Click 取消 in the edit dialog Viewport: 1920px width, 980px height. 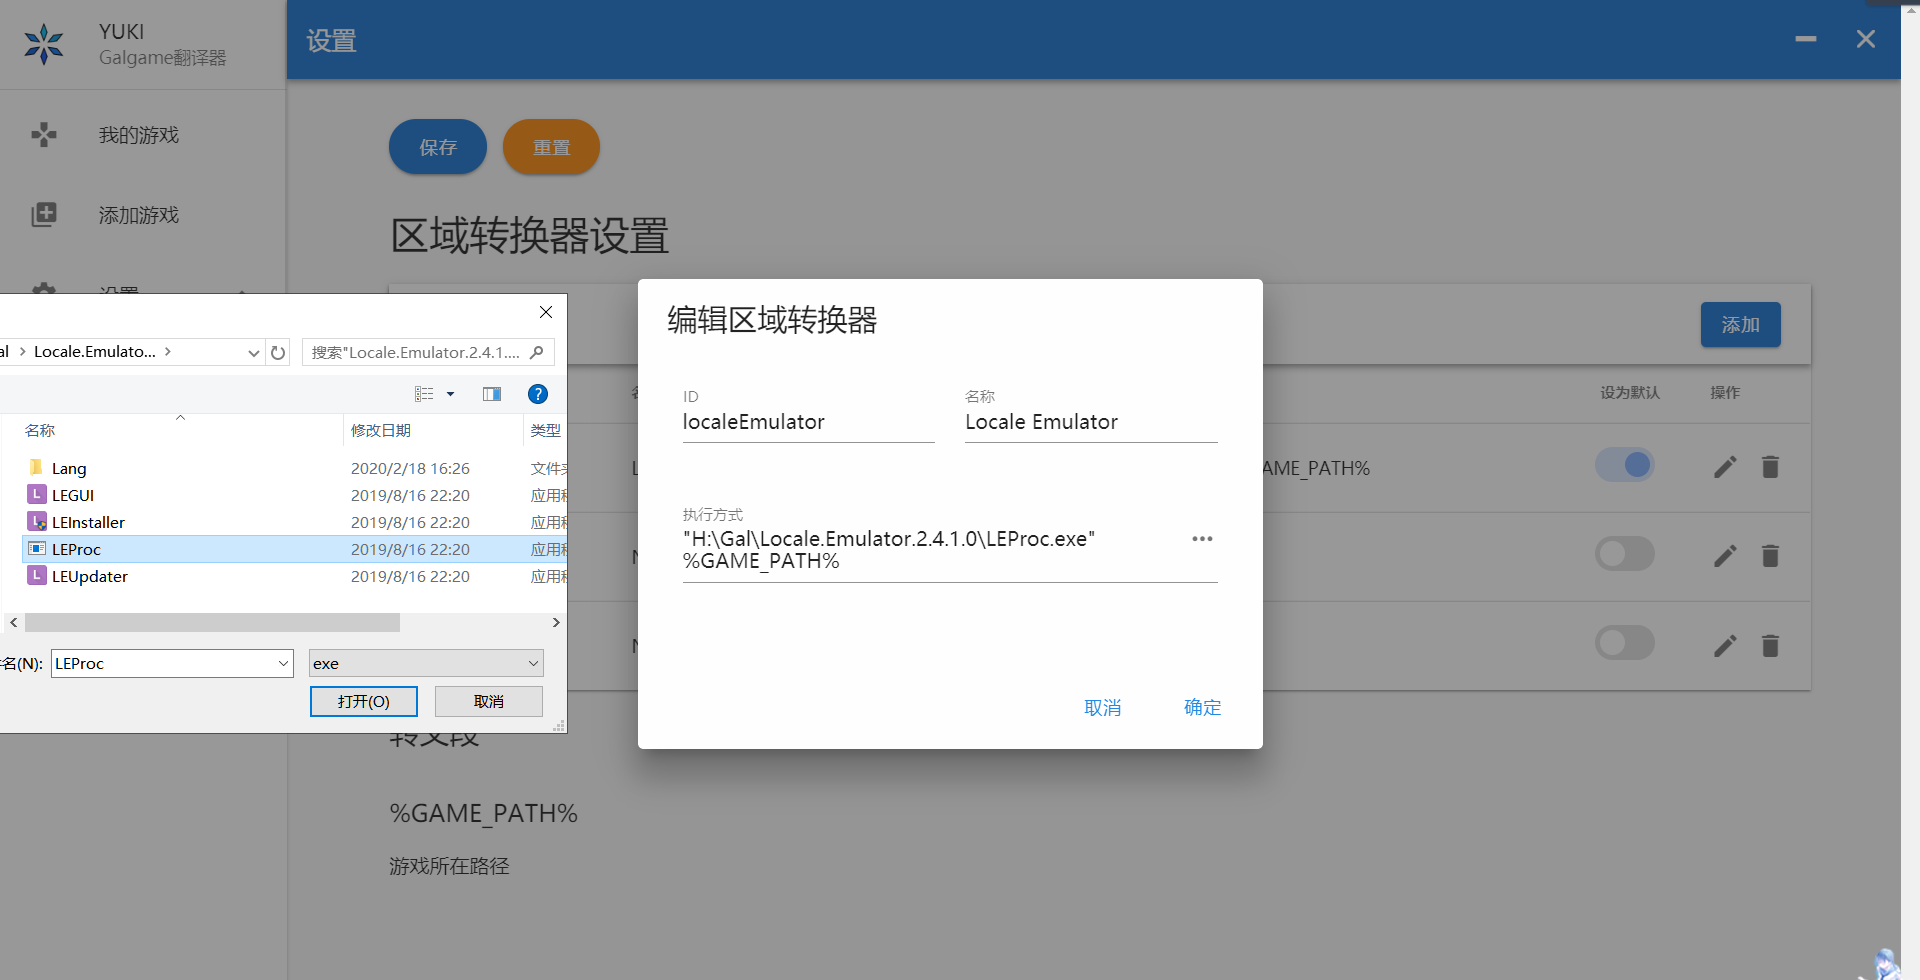[x=1102, y=707]
